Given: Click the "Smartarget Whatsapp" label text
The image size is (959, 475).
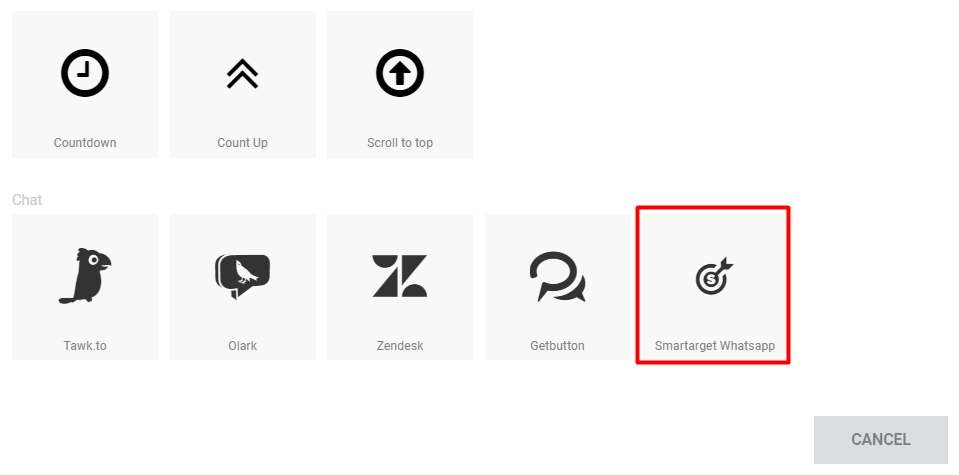Looking at the screenshot, I should coord(714,346).
